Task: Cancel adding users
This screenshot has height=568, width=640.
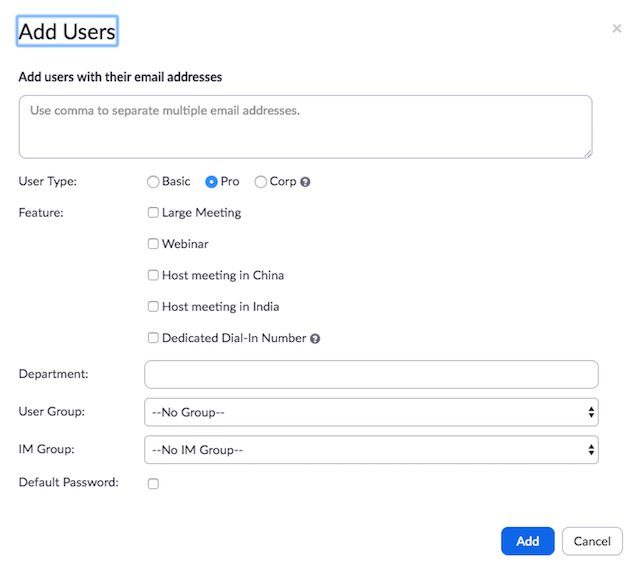Action: tap(592, 541)
